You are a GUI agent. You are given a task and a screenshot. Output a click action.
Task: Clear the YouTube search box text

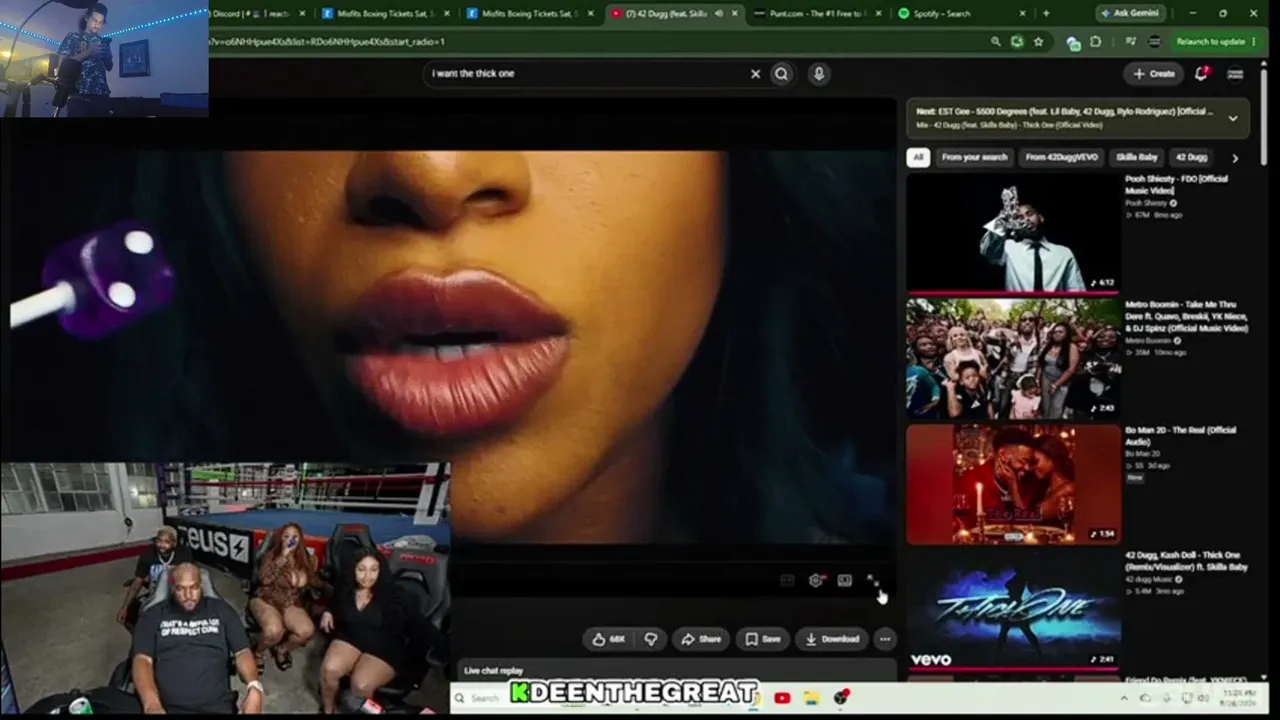(x=755, y=73)
